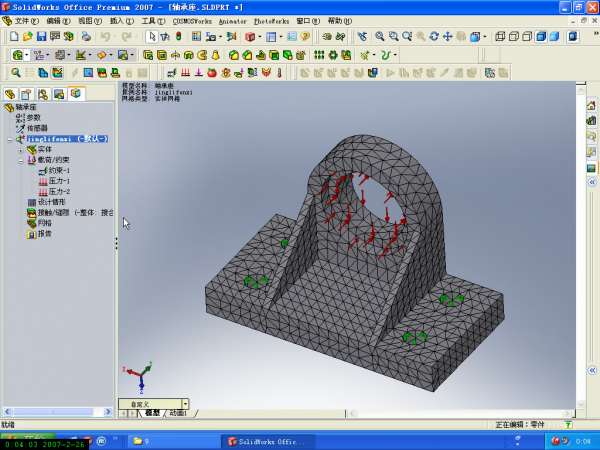Image resolution: width=600 pixels, height=450 pixels.
Task: Expand the 实体 node in the tree
Action: pyautogui.click(x=19, y=149)
